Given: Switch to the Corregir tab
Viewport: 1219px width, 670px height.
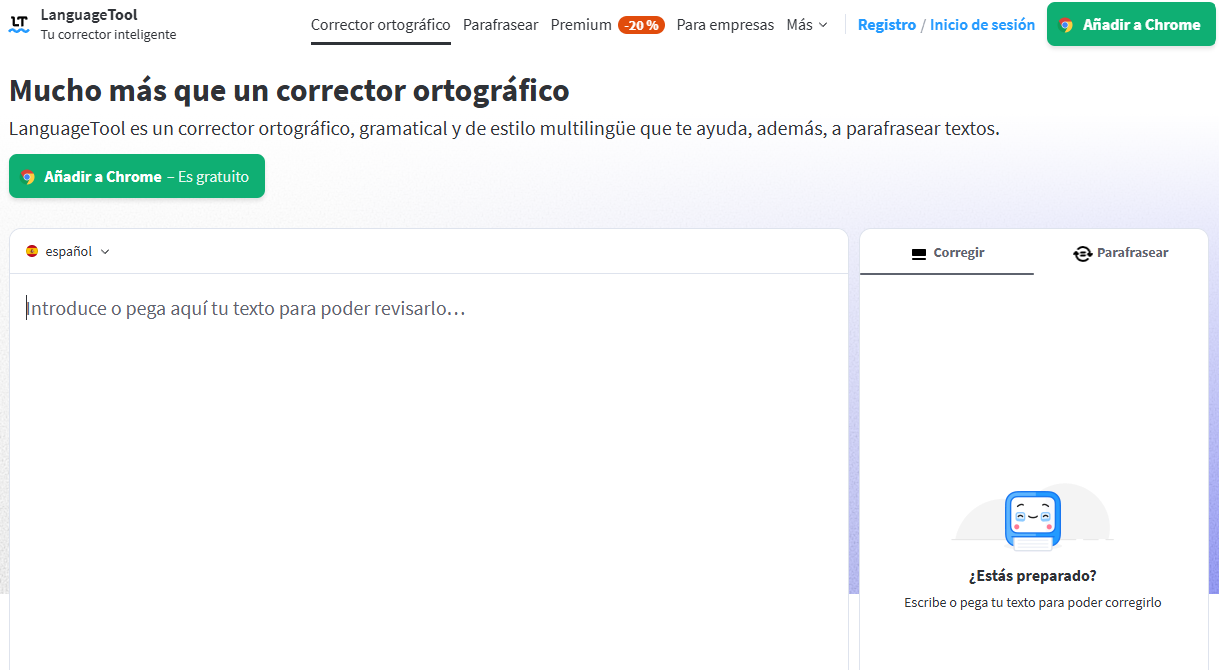Looking at the screenshot, I should tap(947, 253).
